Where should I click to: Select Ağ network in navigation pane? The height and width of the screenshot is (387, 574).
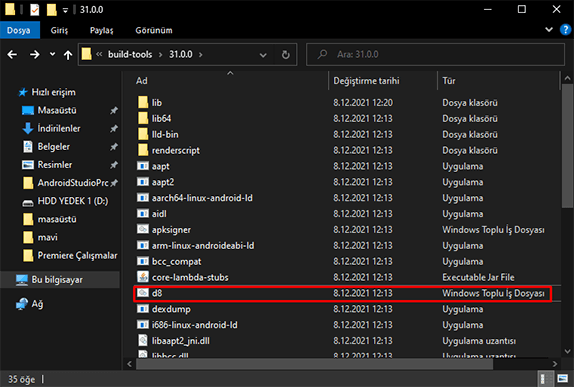pyautogui.click(x=37, y=304)
